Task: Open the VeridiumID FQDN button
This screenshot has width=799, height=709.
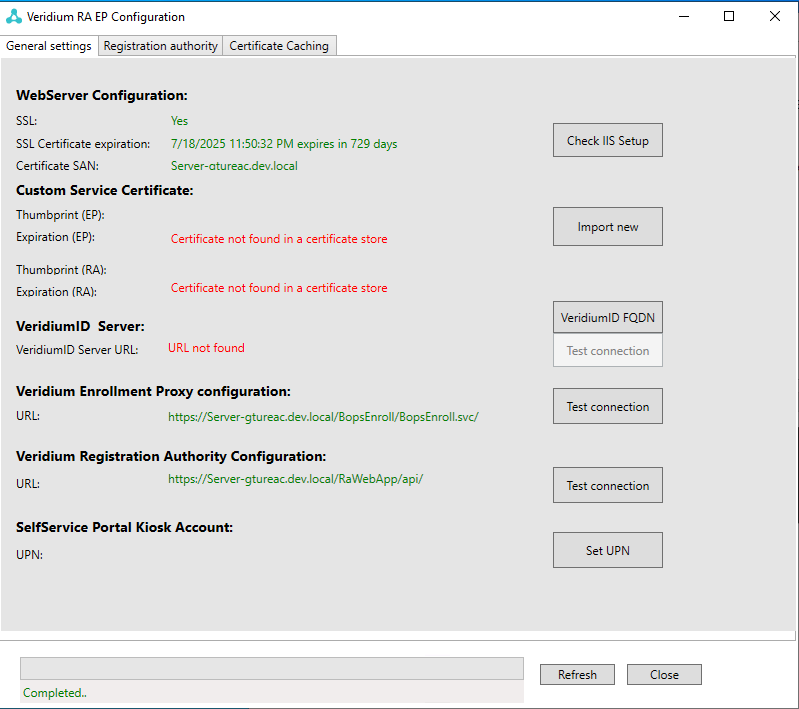Action: 607,318
